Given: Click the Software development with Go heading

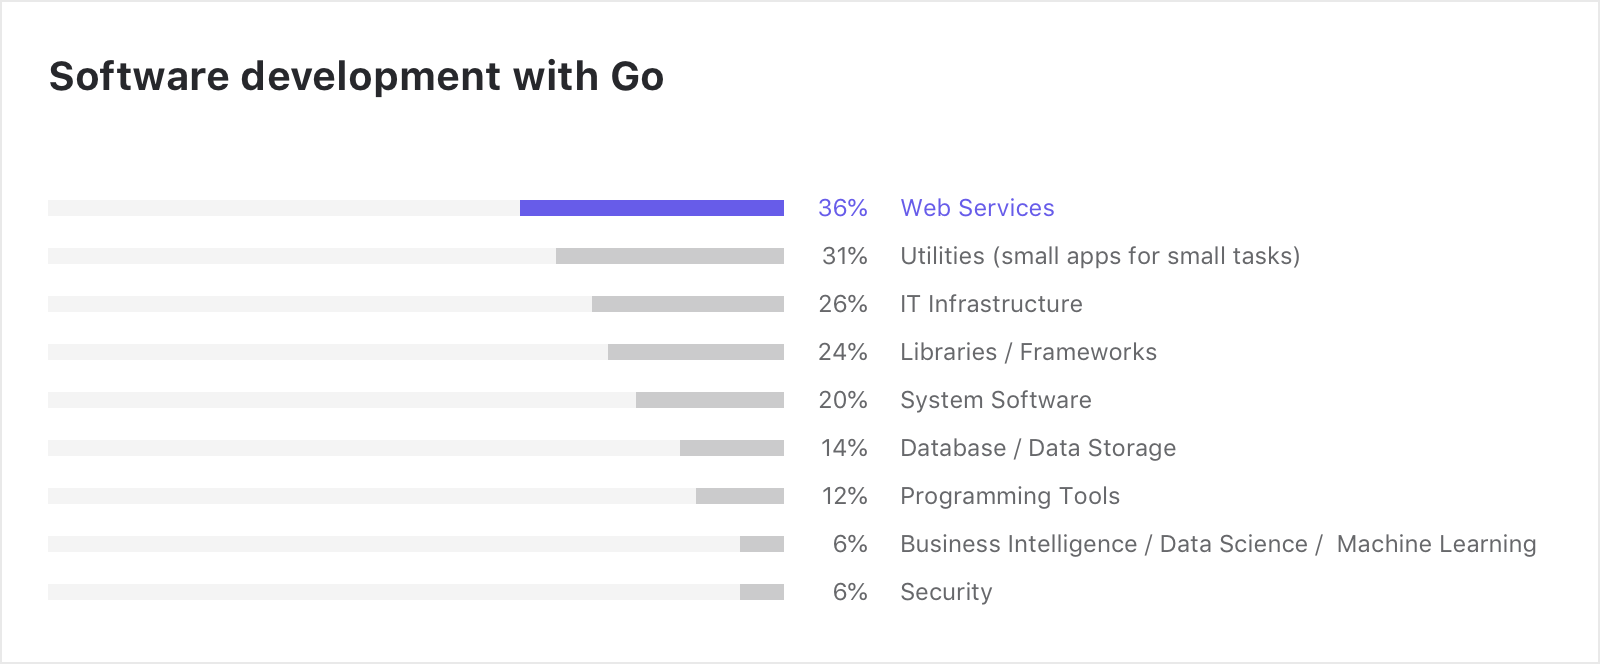Looking at the screenshot, I should pos(357,76).
